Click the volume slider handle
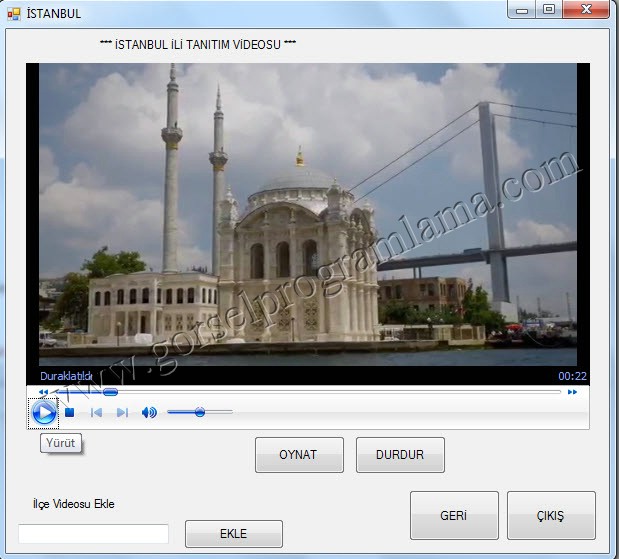This screenshot has width=619, height=559. click(200, 412)
